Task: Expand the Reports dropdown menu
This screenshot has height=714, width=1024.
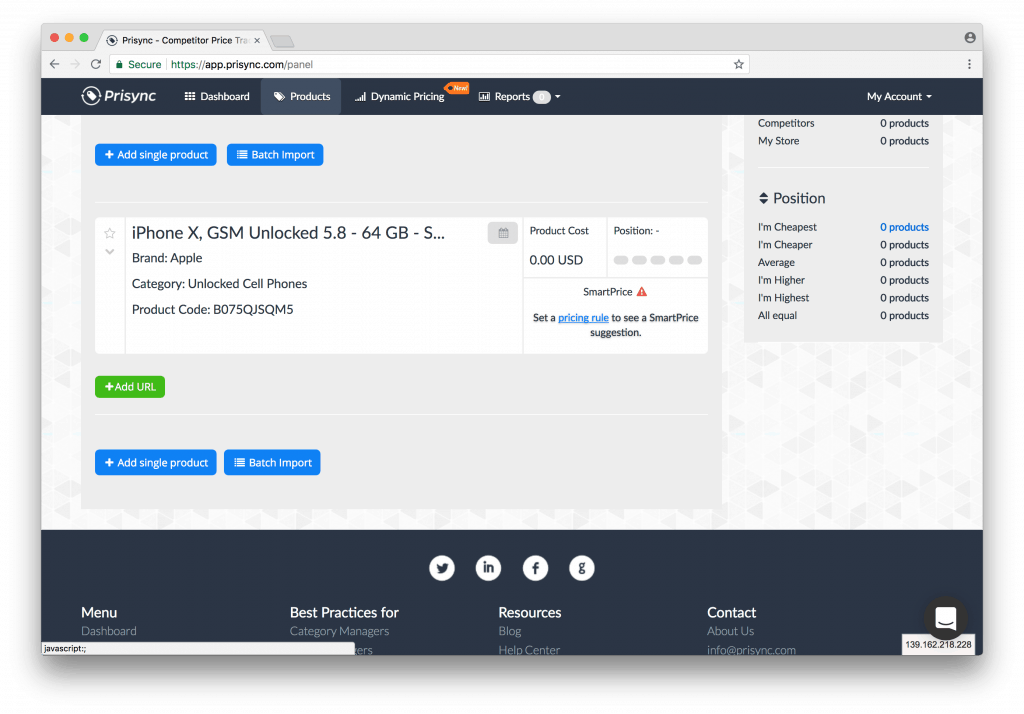Action: (x=519, y=97)
